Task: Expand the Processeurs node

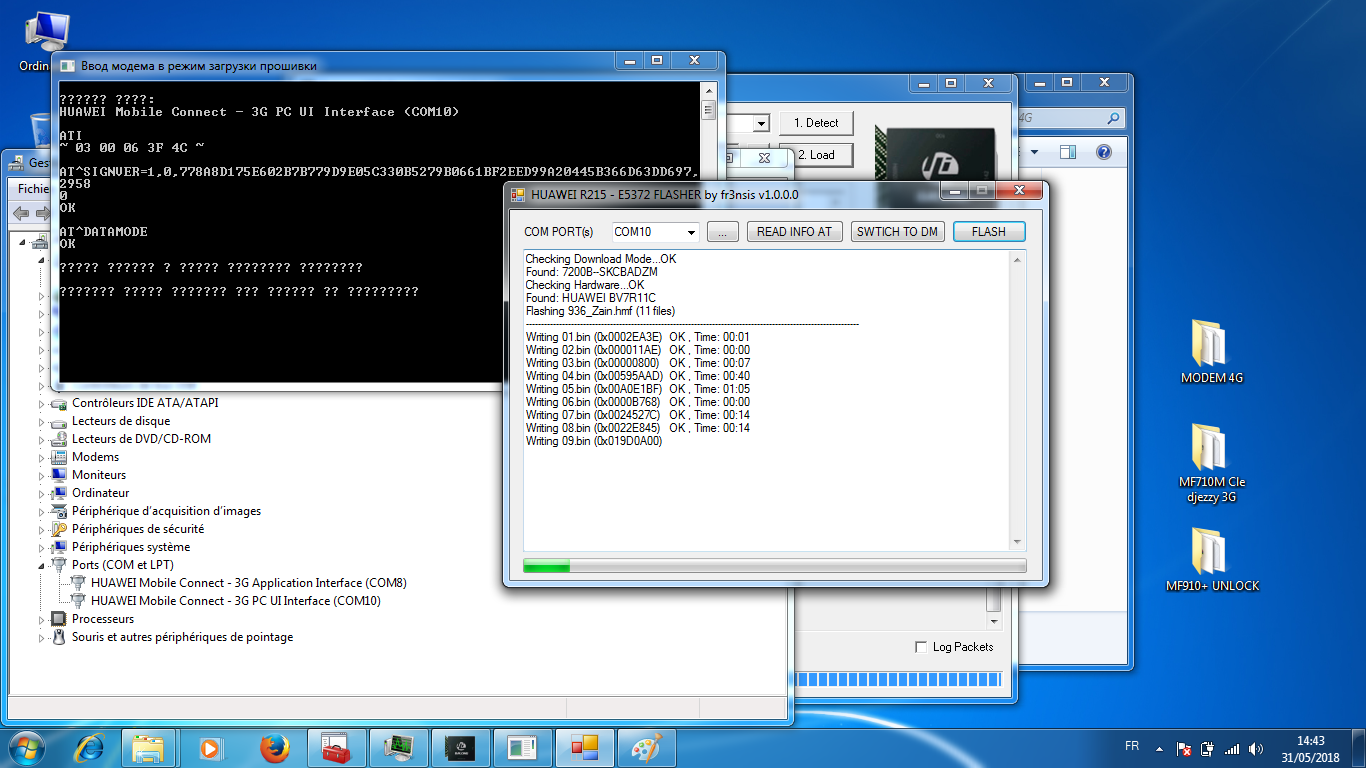Action: coord(42,619)
